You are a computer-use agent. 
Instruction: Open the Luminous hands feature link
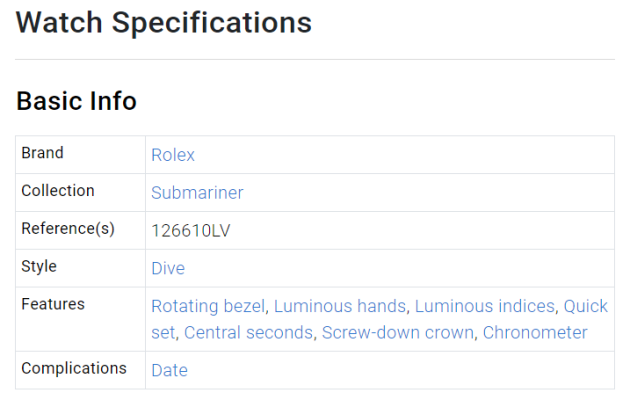coord(340,306)
